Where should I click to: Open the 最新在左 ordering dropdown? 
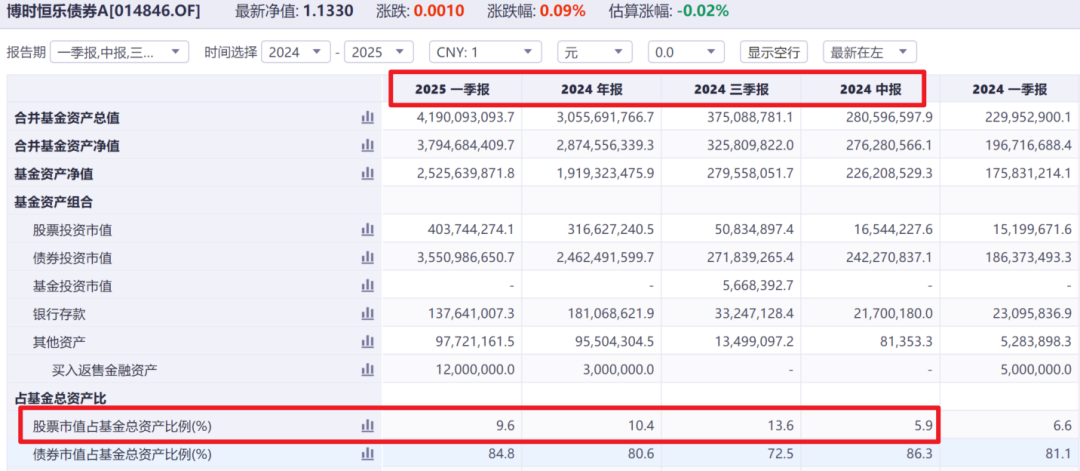(870, 52)
